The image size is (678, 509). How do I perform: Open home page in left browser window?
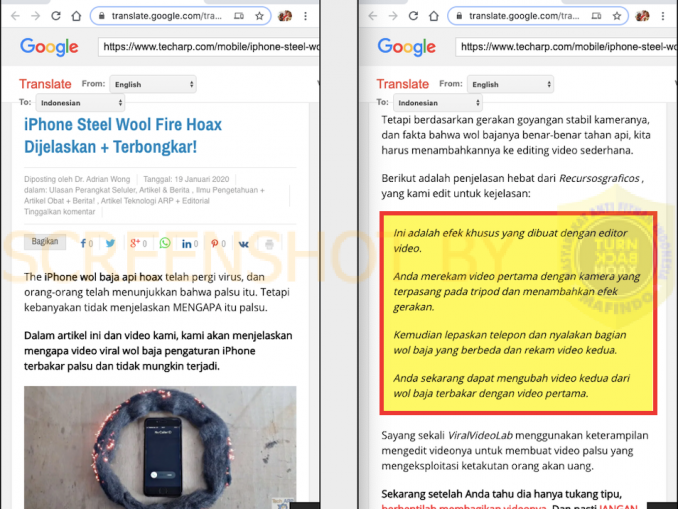pos(76,16)
